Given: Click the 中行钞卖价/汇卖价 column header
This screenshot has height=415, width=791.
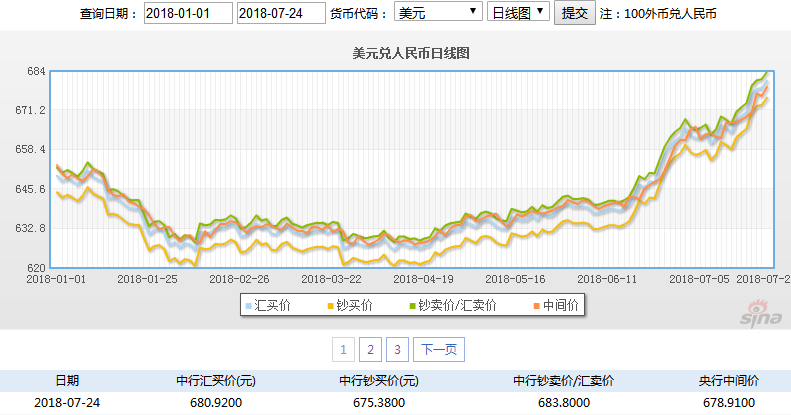Looking at the screenshot, I should 563,381.
